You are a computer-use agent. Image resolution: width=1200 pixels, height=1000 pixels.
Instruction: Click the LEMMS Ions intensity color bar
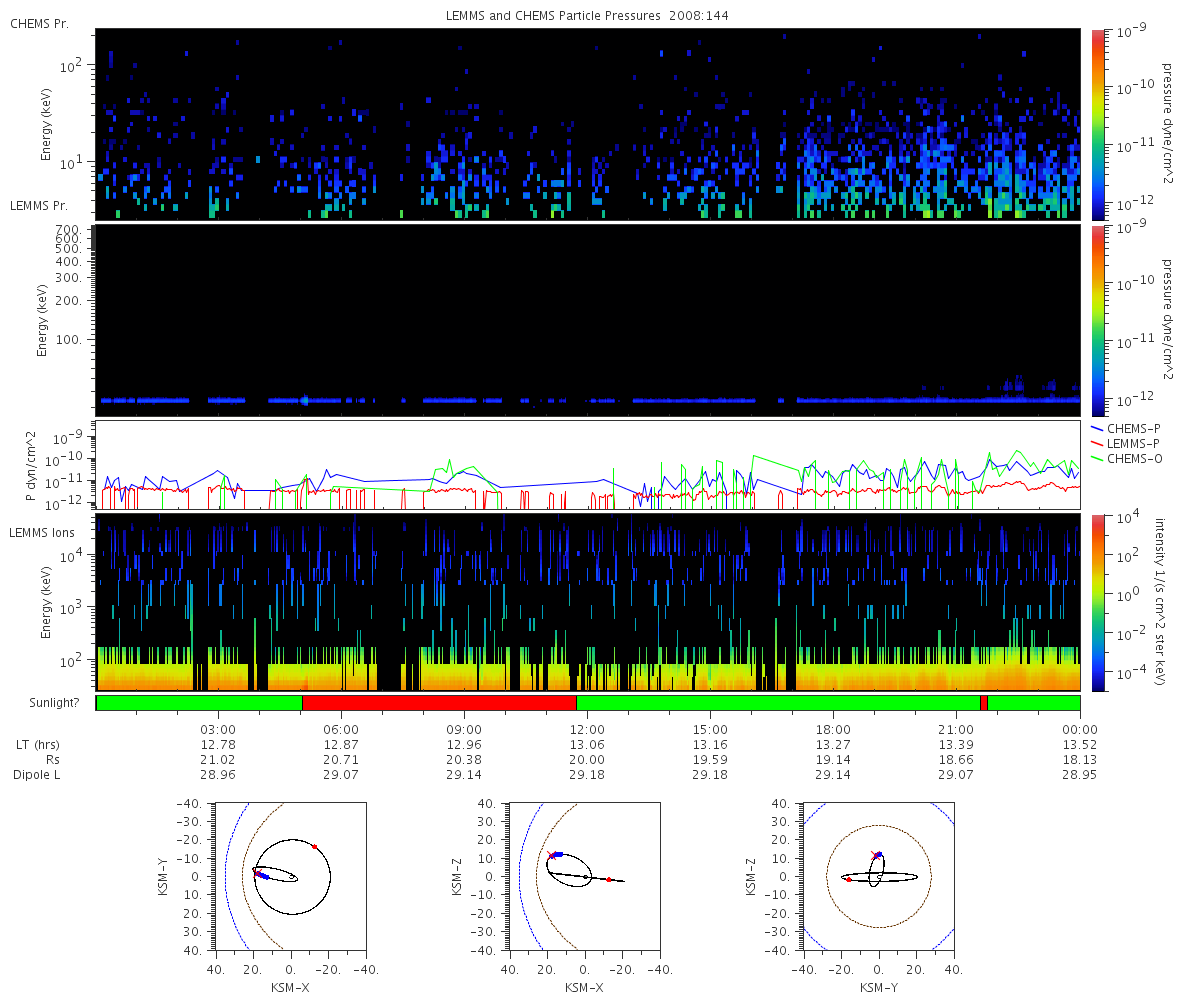[x=1098, y=602]
